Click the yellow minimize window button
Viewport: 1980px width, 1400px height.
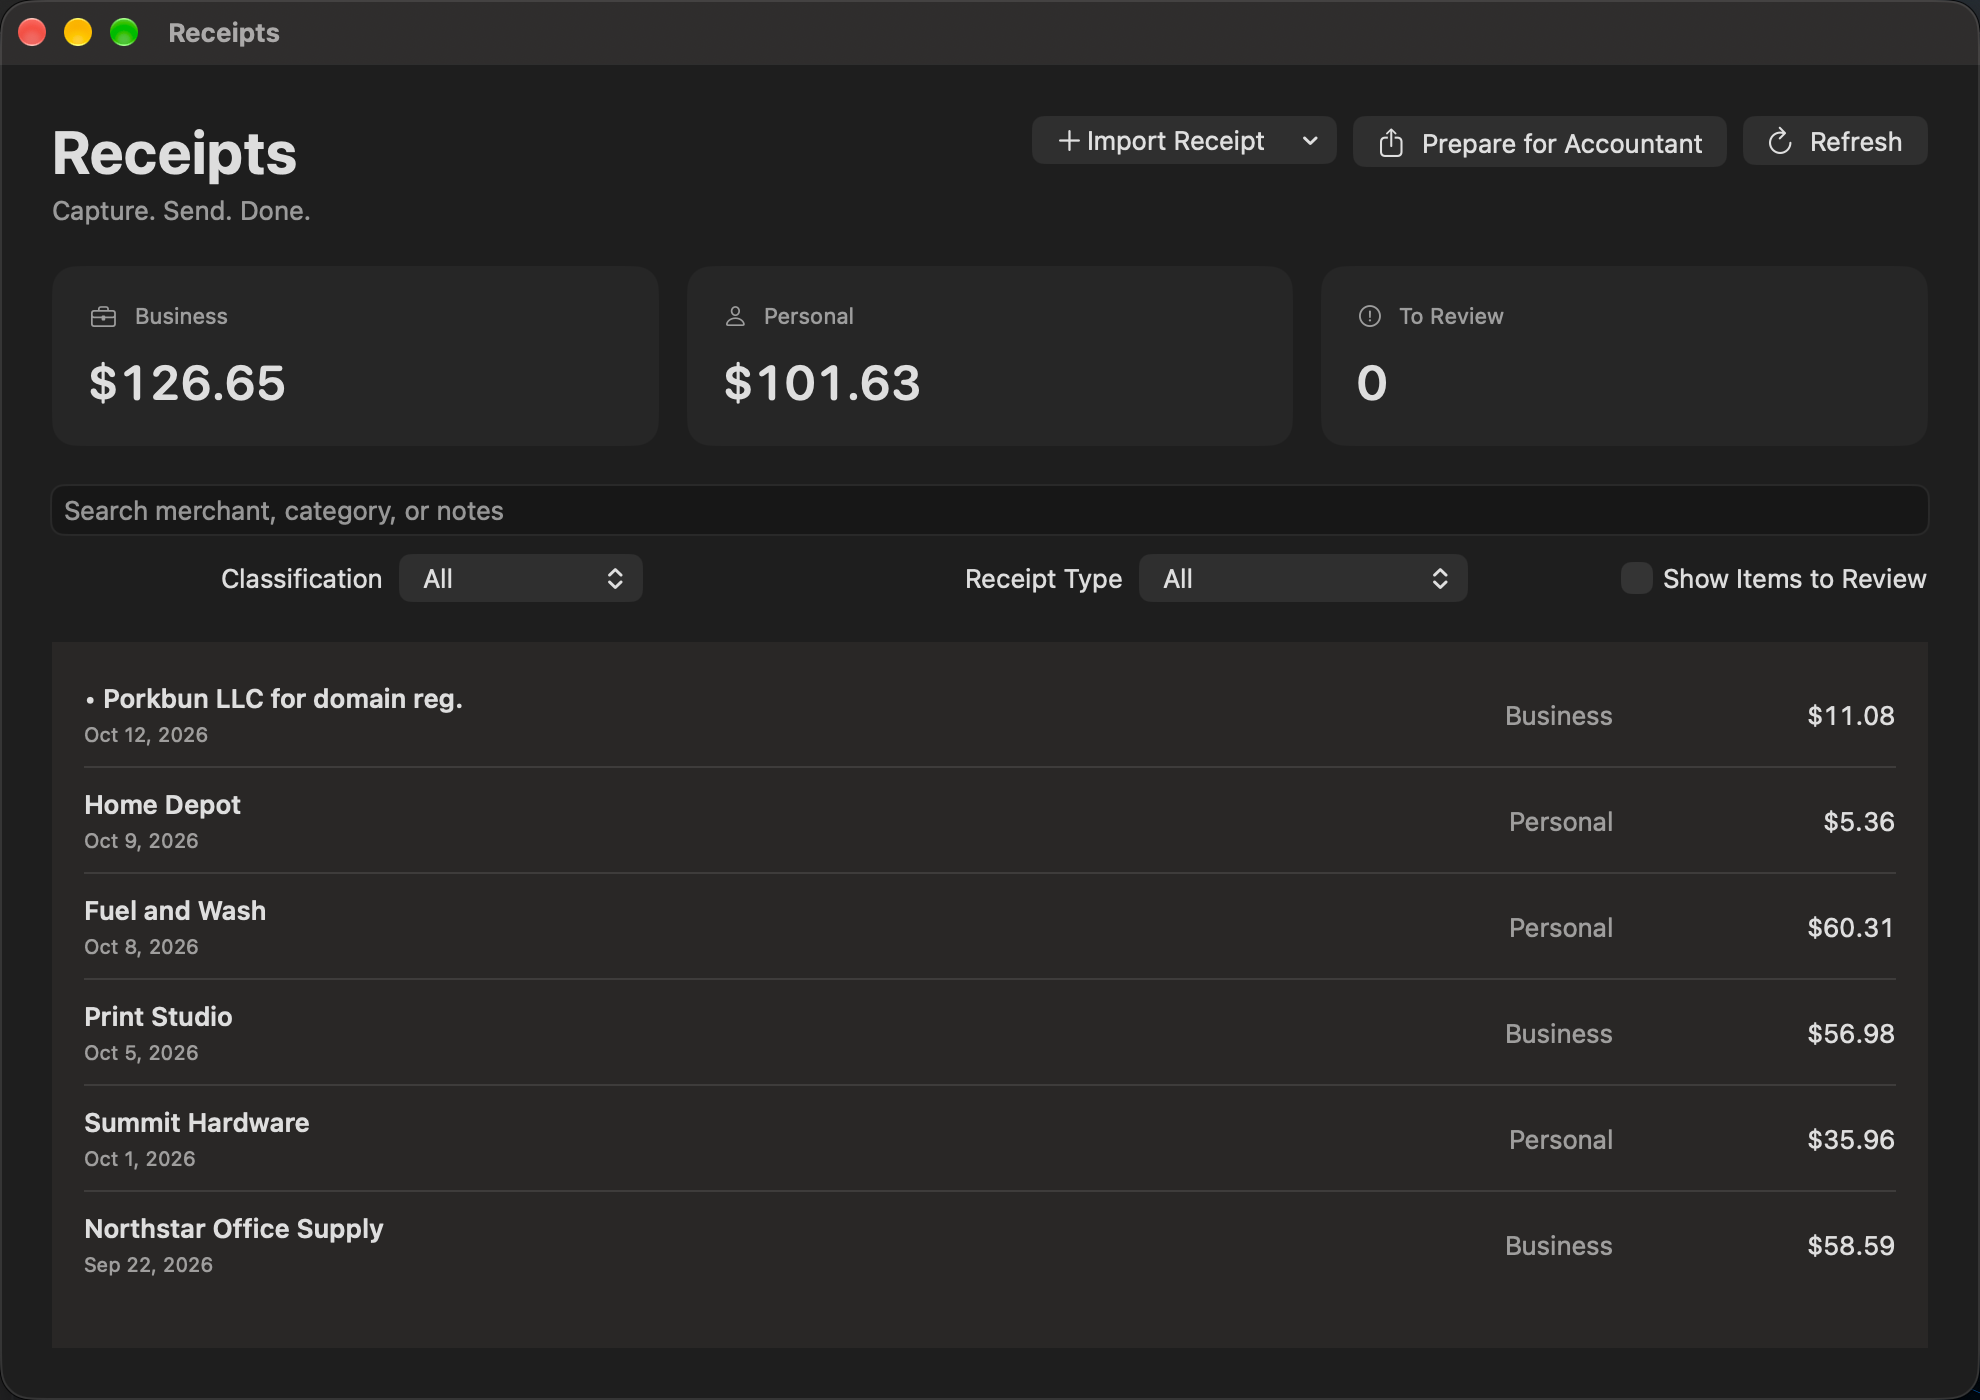[x=78, y=33]
